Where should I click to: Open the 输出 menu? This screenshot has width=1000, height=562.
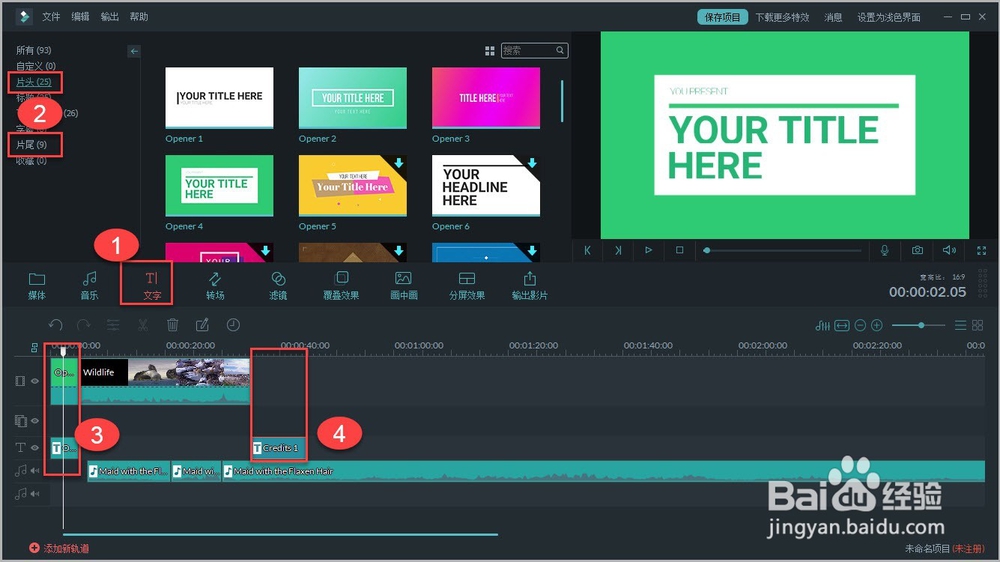tap(110, 17)
